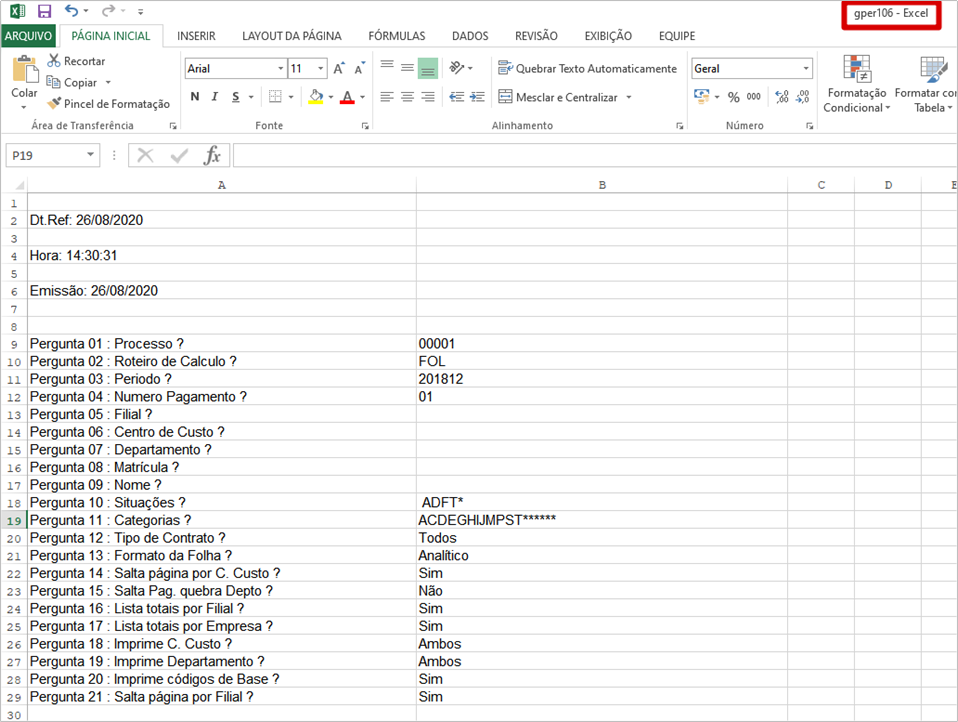Align text to top
Screen dimensions: 958x722
click(x=387, y=67)
